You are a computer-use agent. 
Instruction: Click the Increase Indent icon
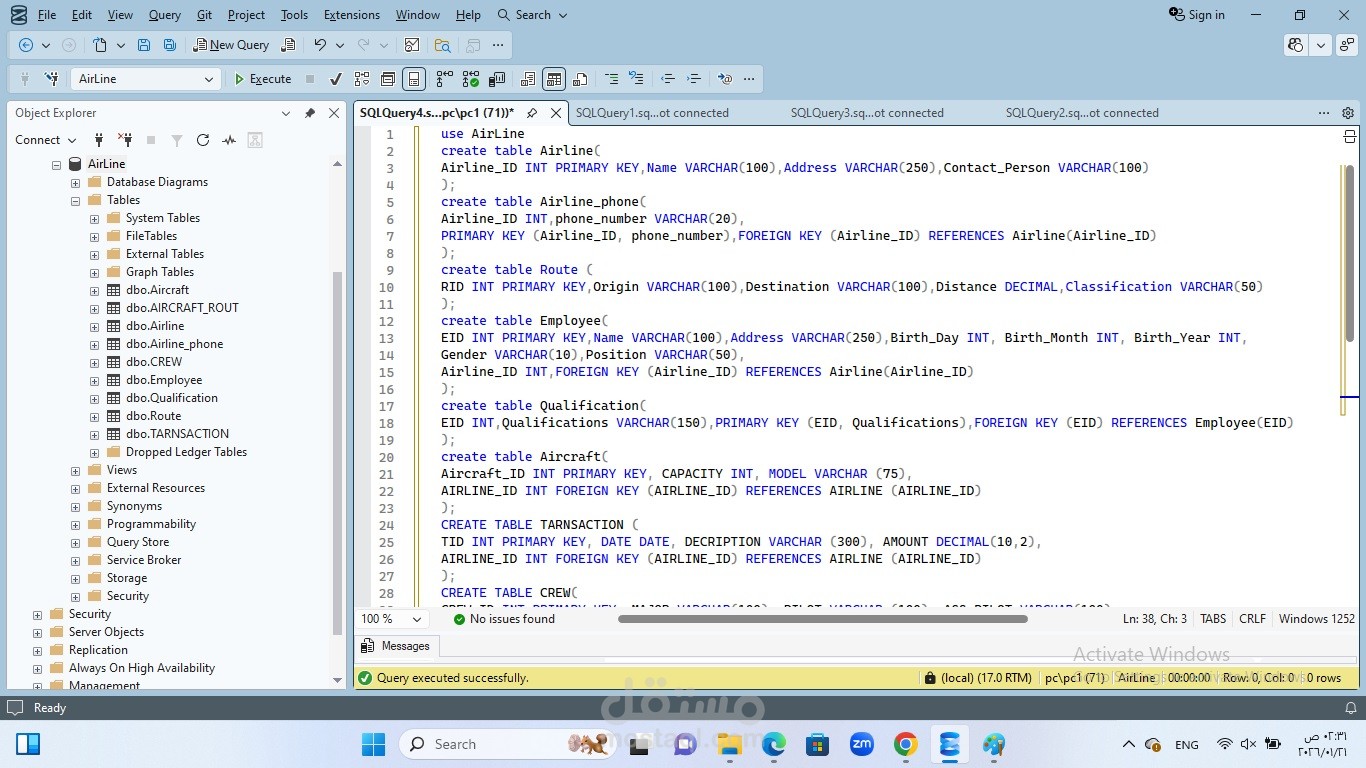coord(694,79)
